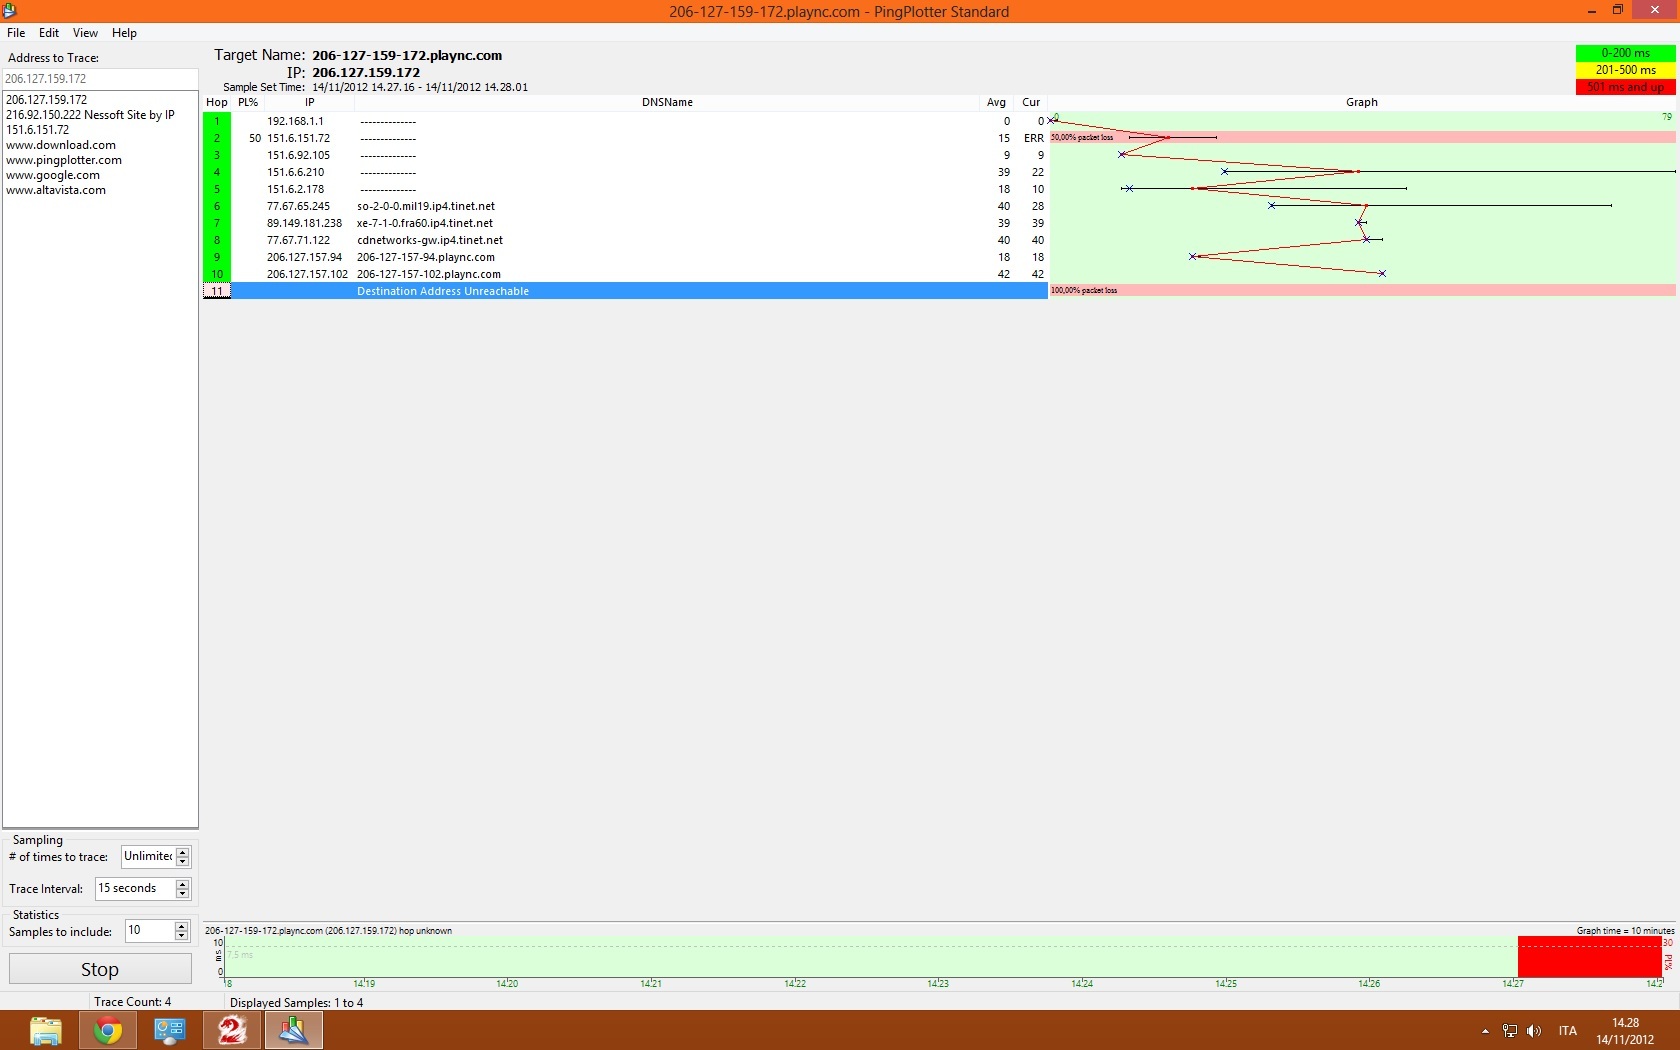
Task: Open the File menu
Action: 16,33
